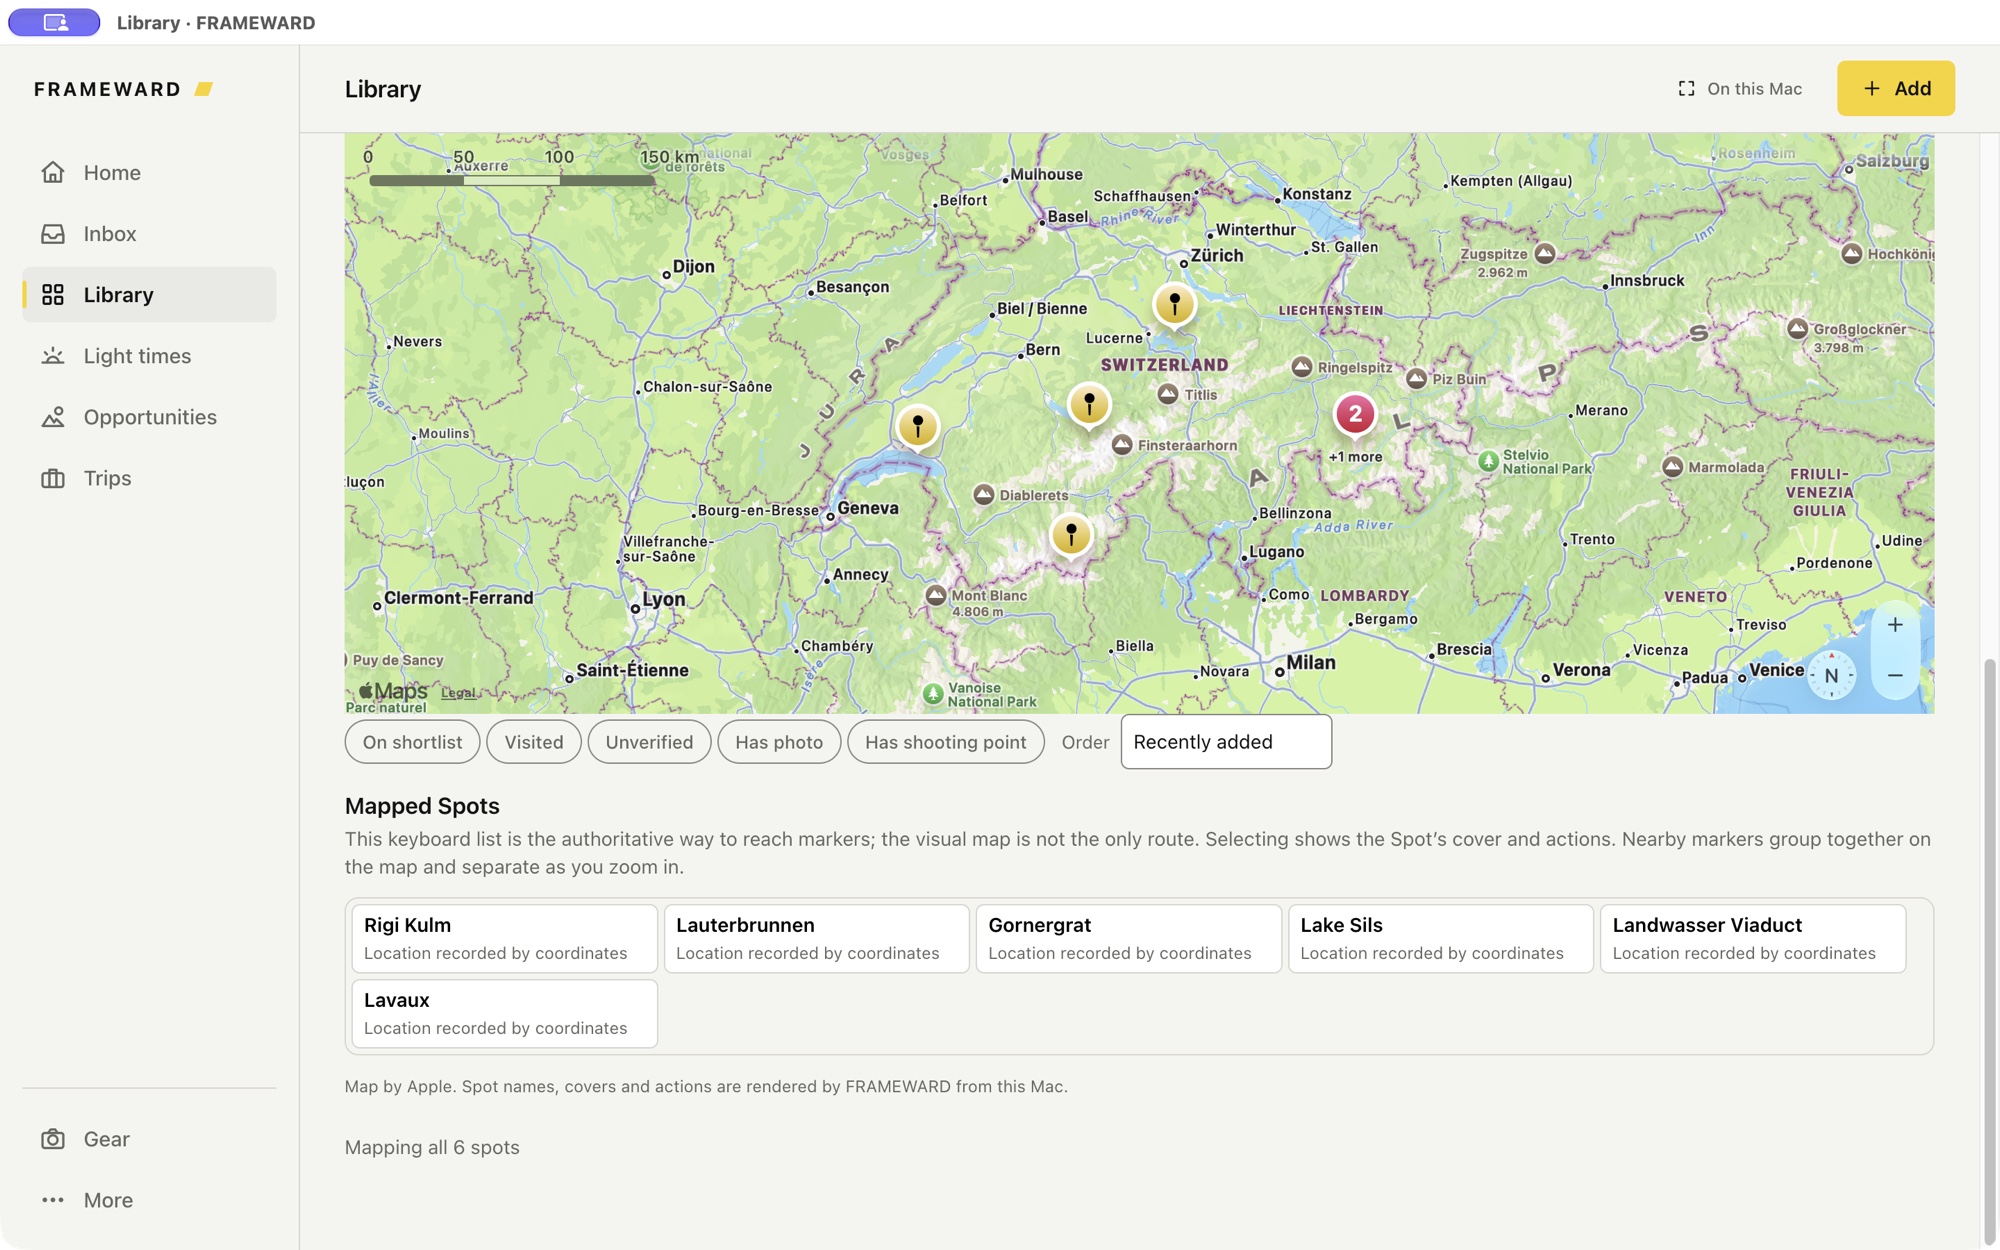Select the Lake Sils spot

1440,938
